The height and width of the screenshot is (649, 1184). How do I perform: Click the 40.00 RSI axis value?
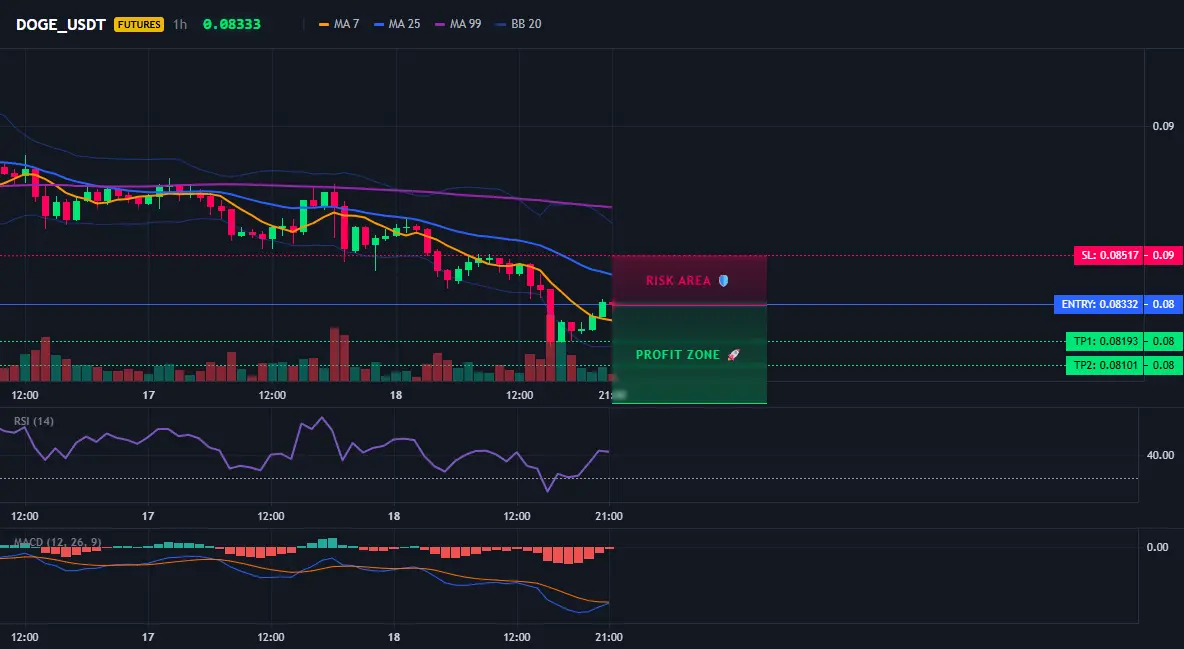pos(1161,455)
